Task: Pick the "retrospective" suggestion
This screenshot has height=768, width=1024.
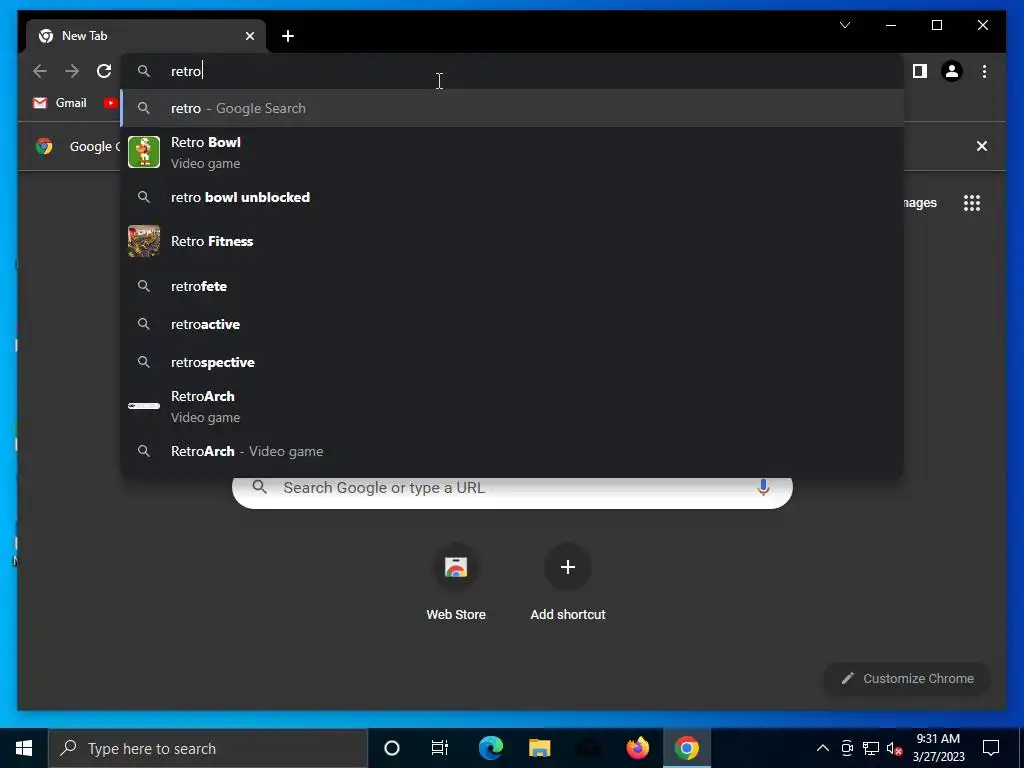Action: click(x=513, y=362)
